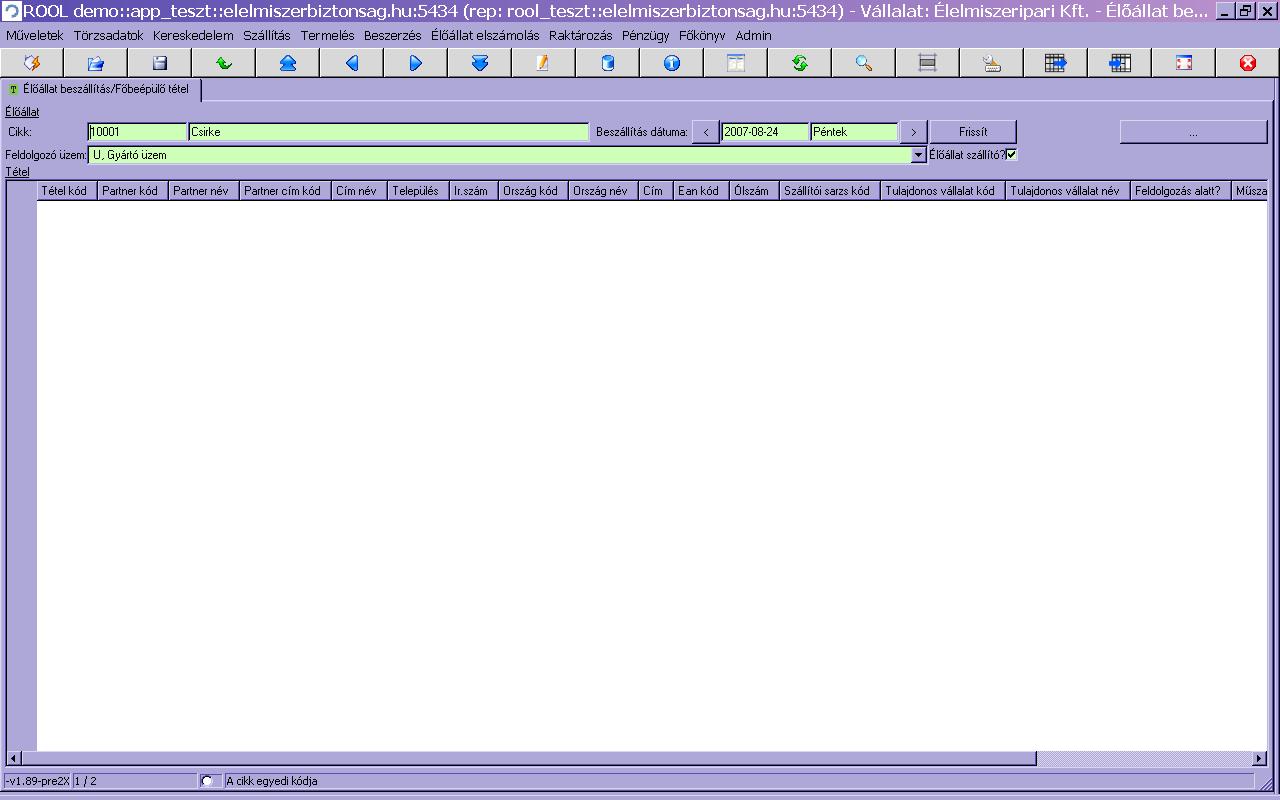The image size is (1280, 800).
Task: Open the Főkönyv menu
Action: click(x=702, y=35)
